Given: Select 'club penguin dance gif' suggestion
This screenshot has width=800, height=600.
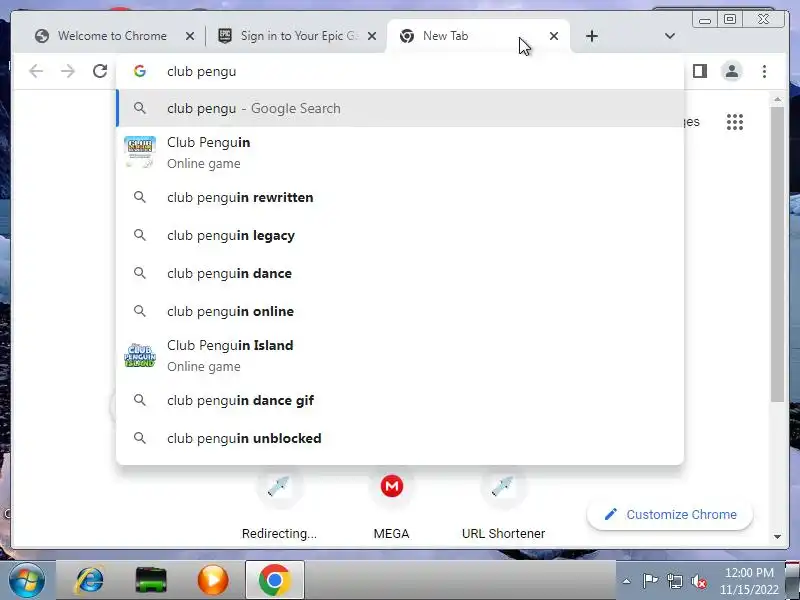Looking at the screenshot, I should [x=401, y=401].
